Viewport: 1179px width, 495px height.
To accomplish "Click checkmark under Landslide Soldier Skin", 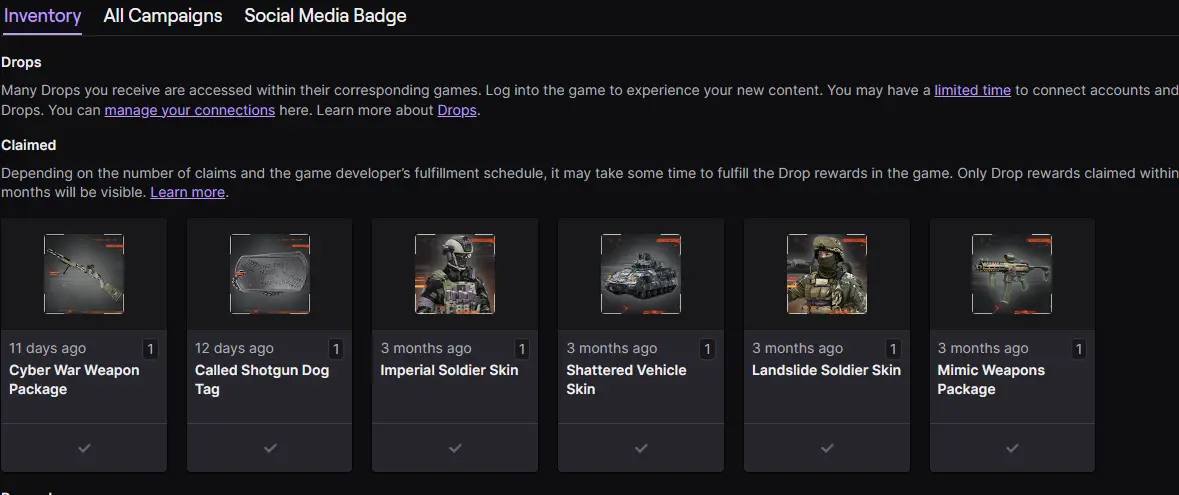I will 827,448.
